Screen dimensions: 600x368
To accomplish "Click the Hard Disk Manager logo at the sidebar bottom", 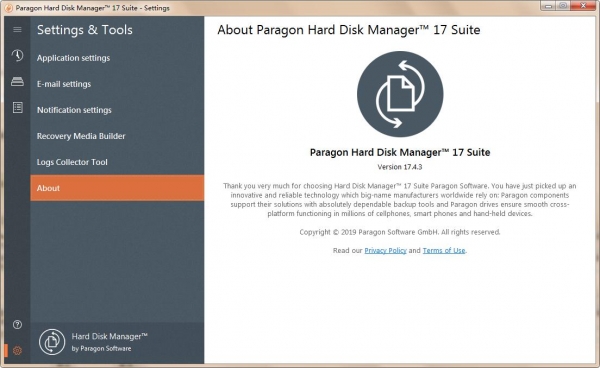I will pyautogui.click(x=52, y=342).
